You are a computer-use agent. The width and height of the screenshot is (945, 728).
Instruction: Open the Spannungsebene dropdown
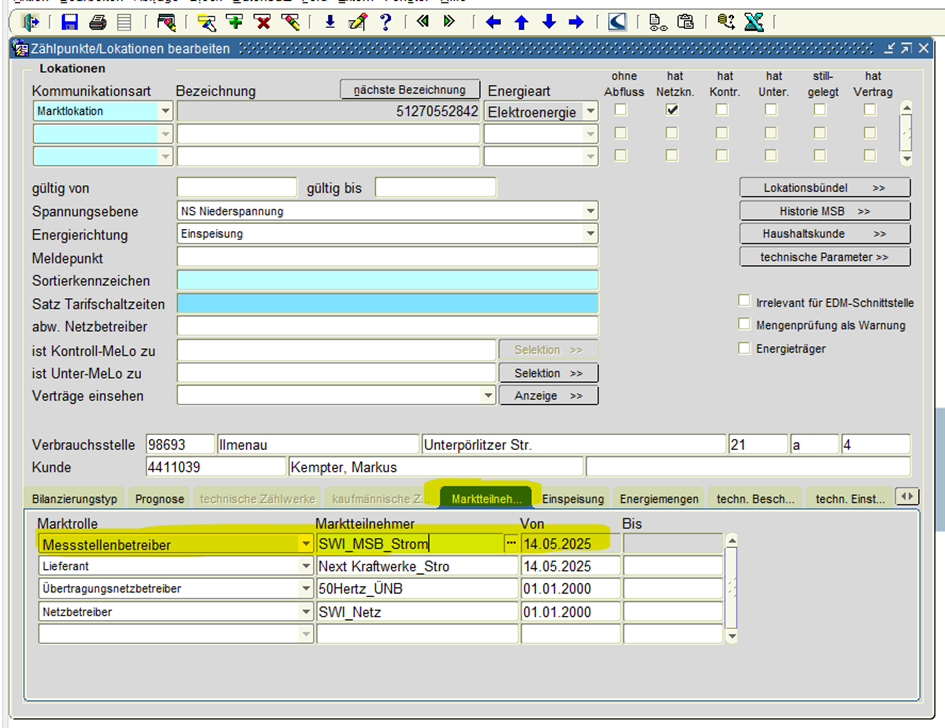tap(590, 211)
